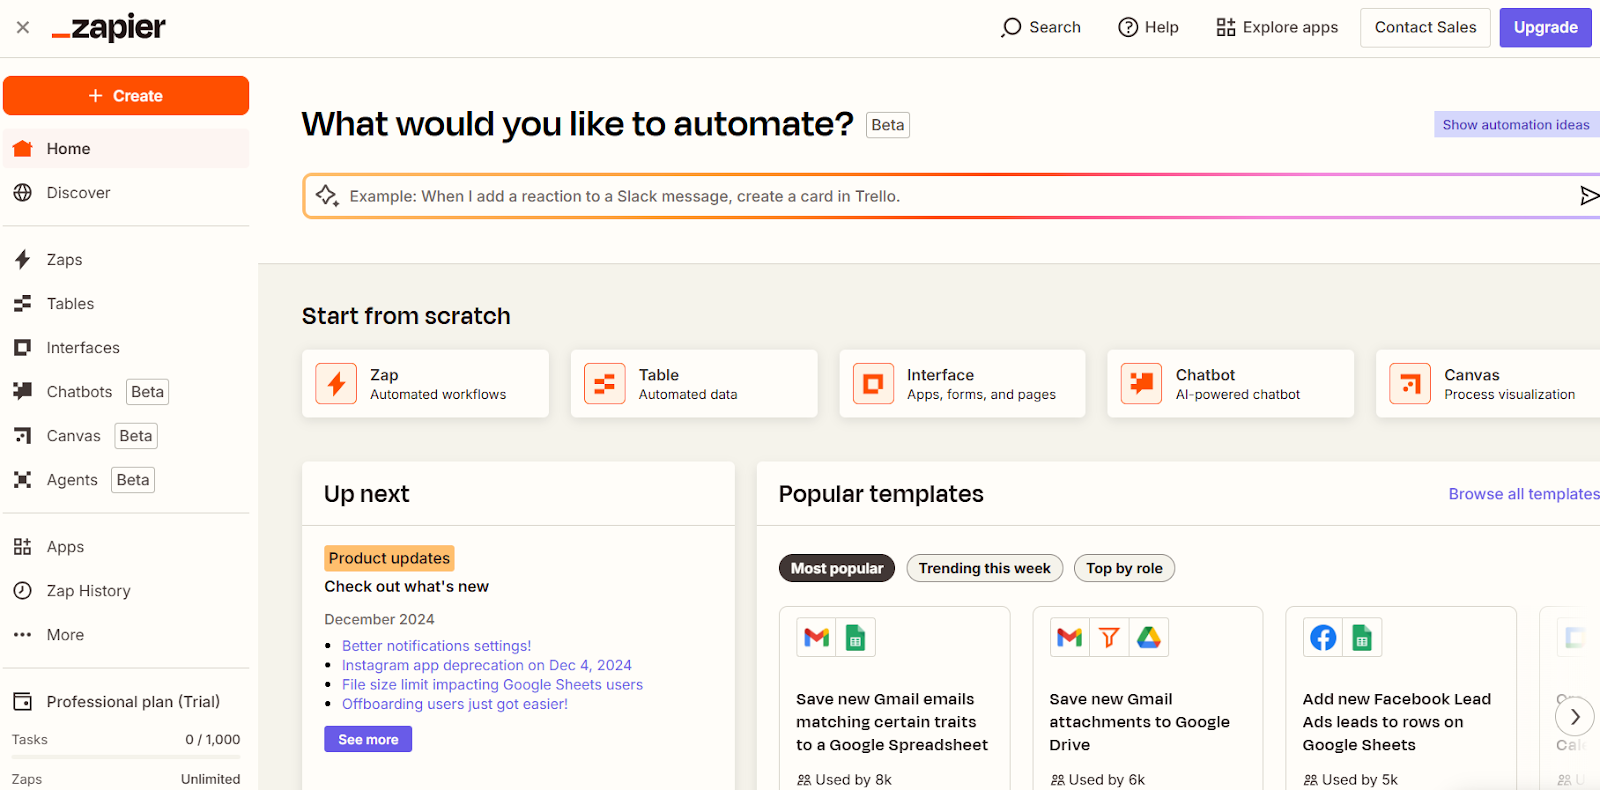
Task: Select the Most popular tab
Action: [x=837, y=569]
